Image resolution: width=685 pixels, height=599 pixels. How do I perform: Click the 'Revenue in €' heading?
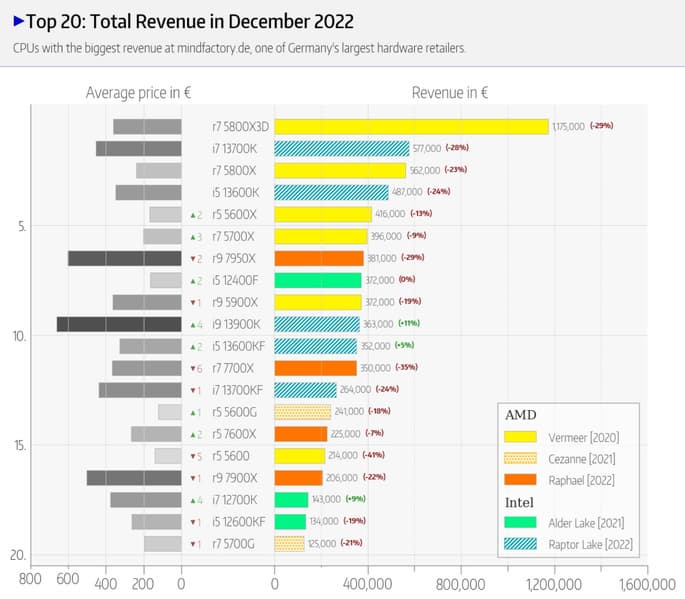click(450, 93)
